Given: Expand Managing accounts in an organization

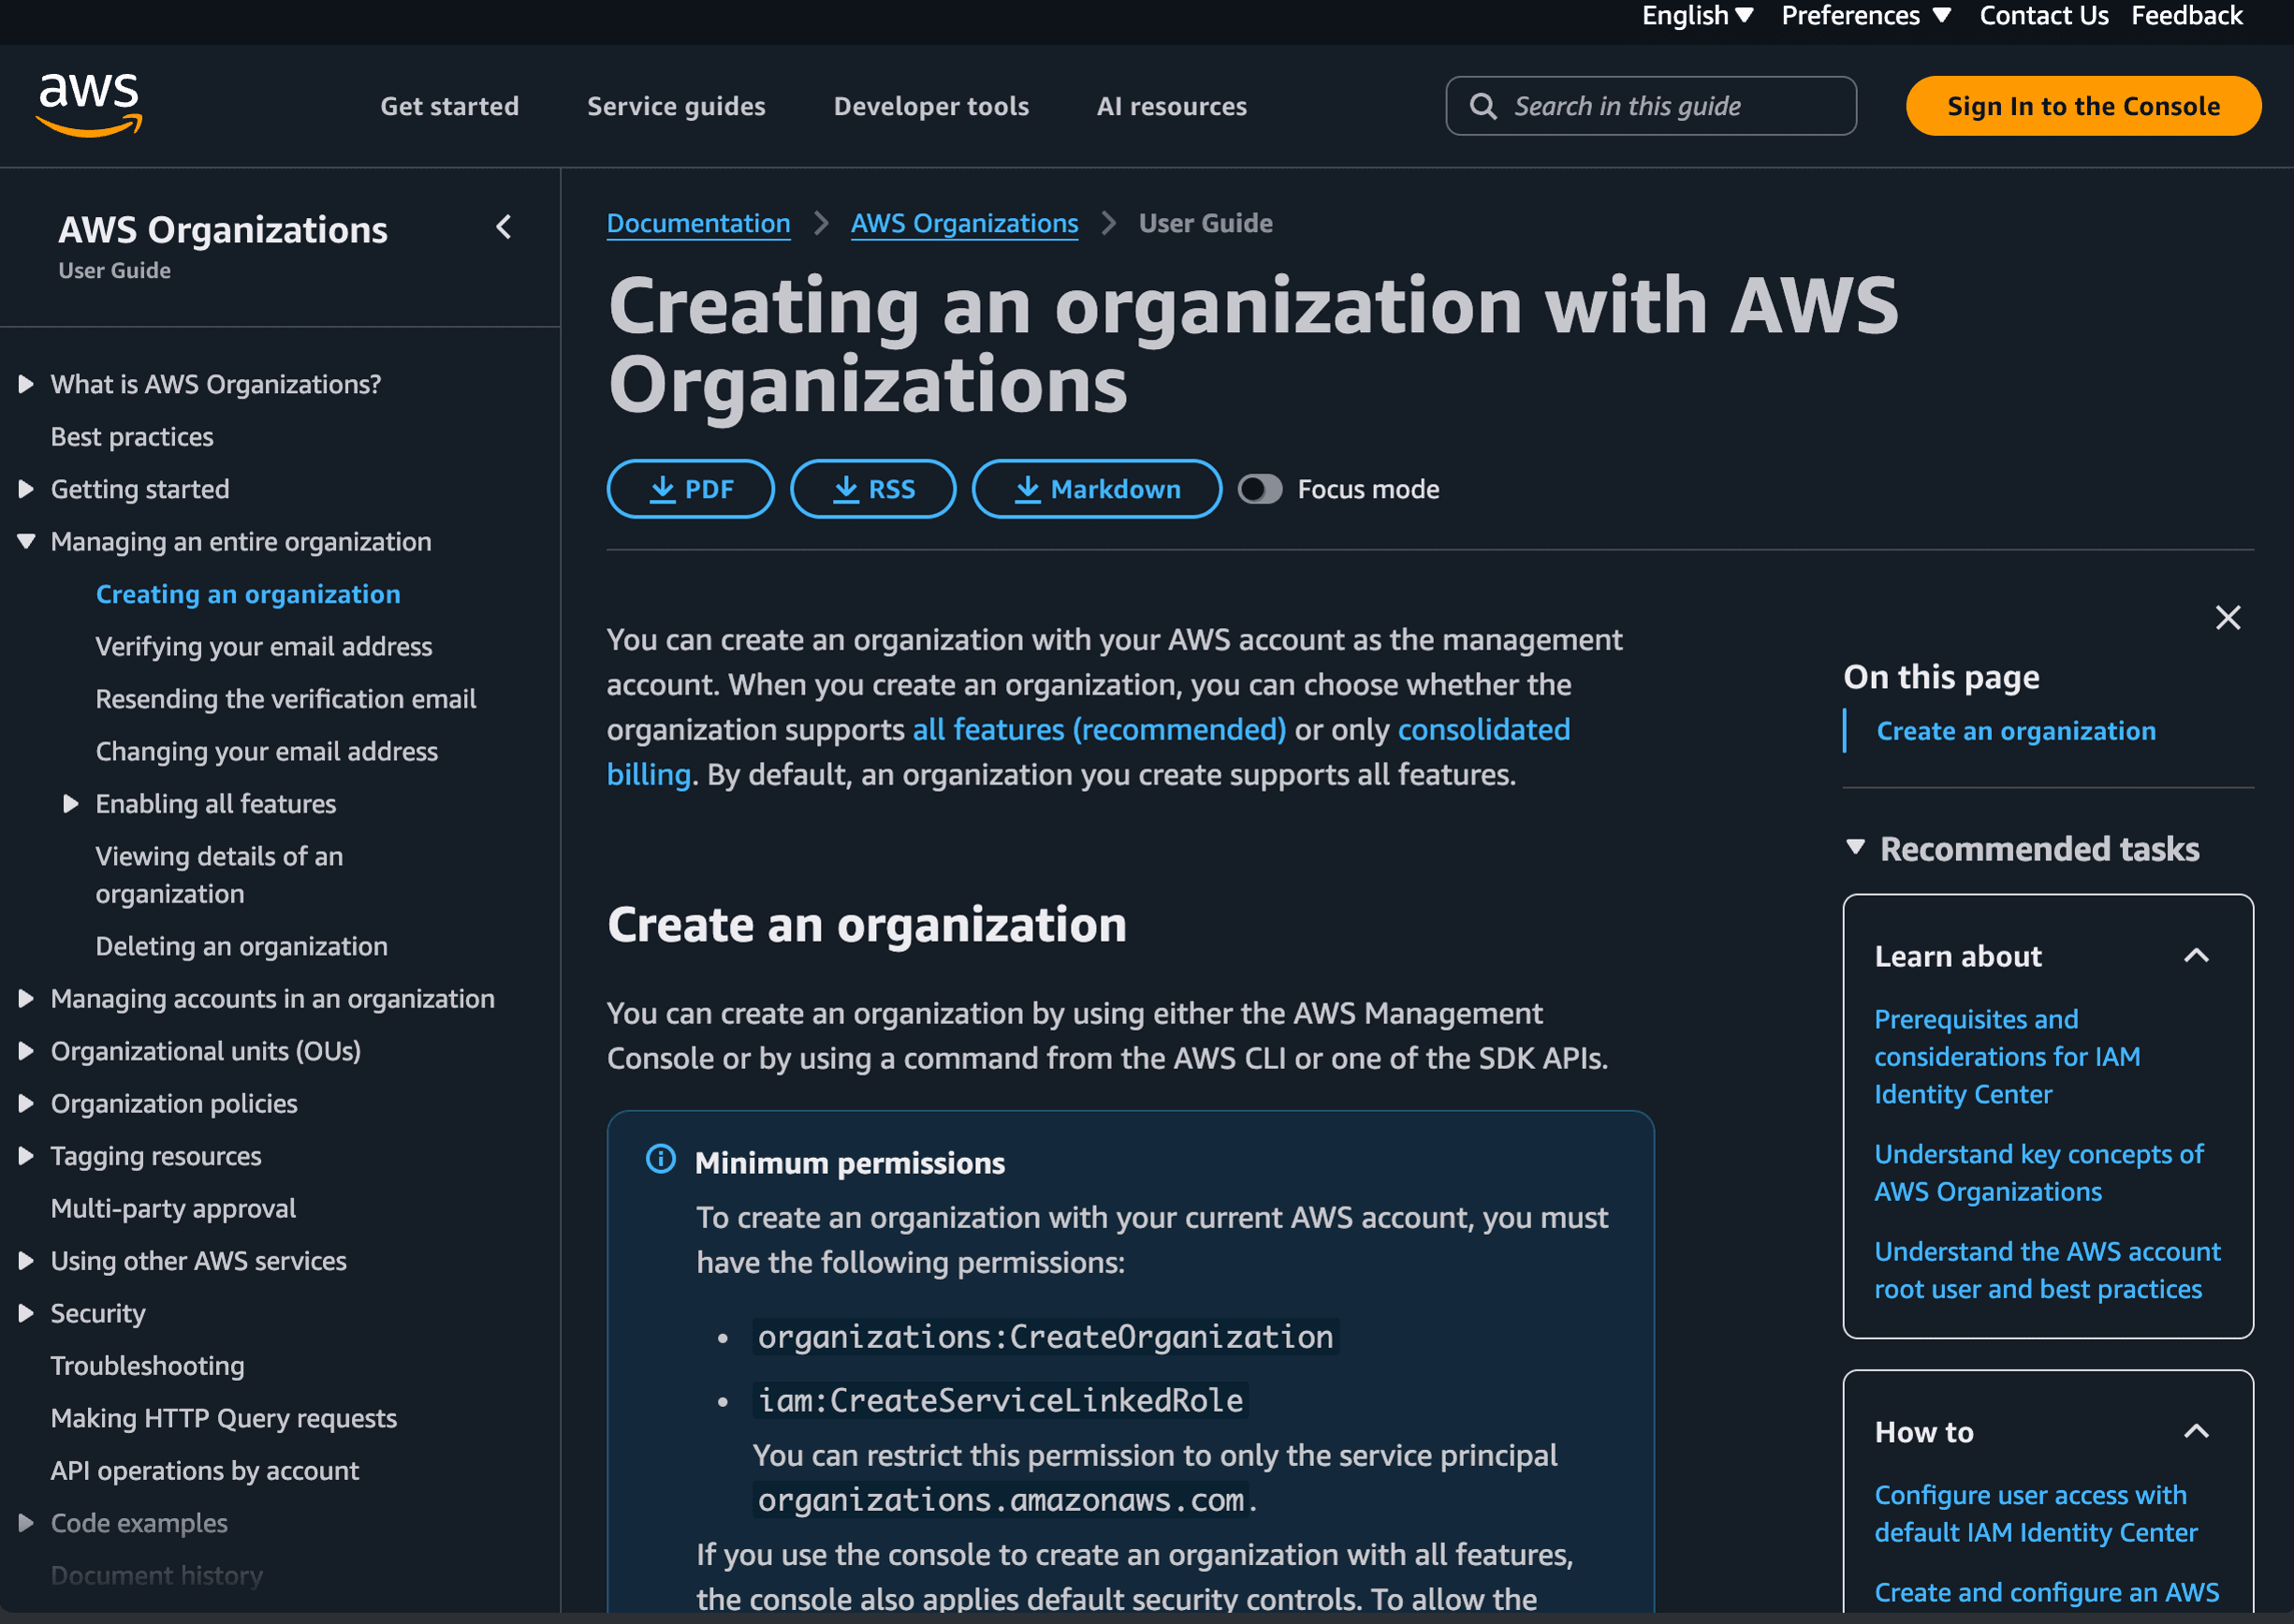Looking at the screenshot, I should [26, 998].
